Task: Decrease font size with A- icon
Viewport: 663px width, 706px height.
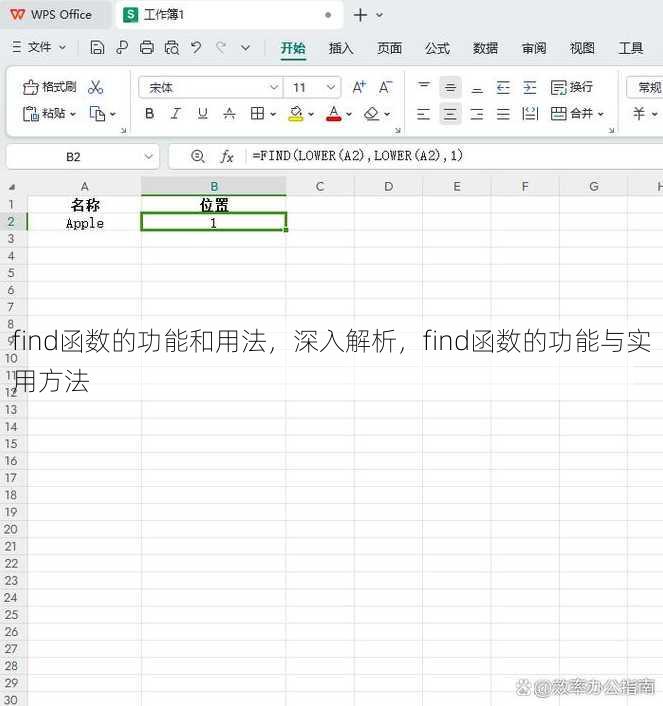Action: (385, 87)
